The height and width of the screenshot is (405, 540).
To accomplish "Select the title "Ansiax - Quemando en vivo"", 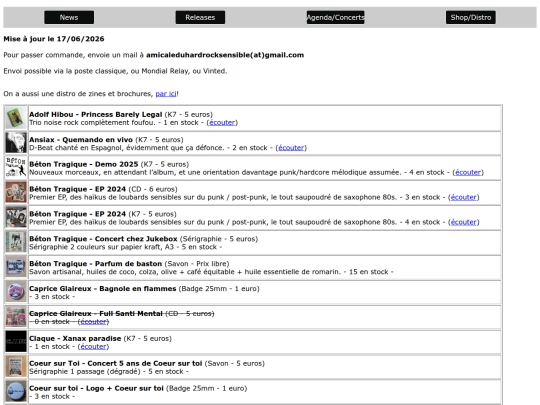I will tap(81, 139).
